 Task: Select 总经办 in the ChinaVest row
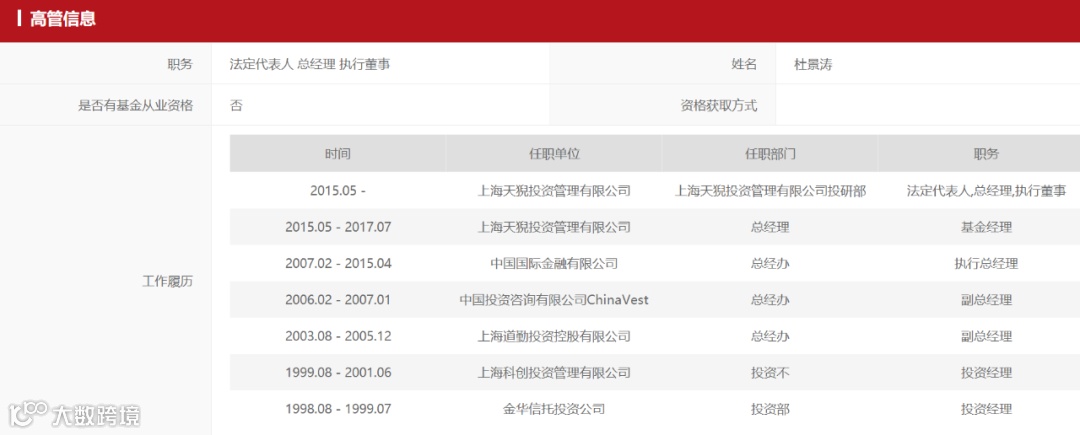770,300
